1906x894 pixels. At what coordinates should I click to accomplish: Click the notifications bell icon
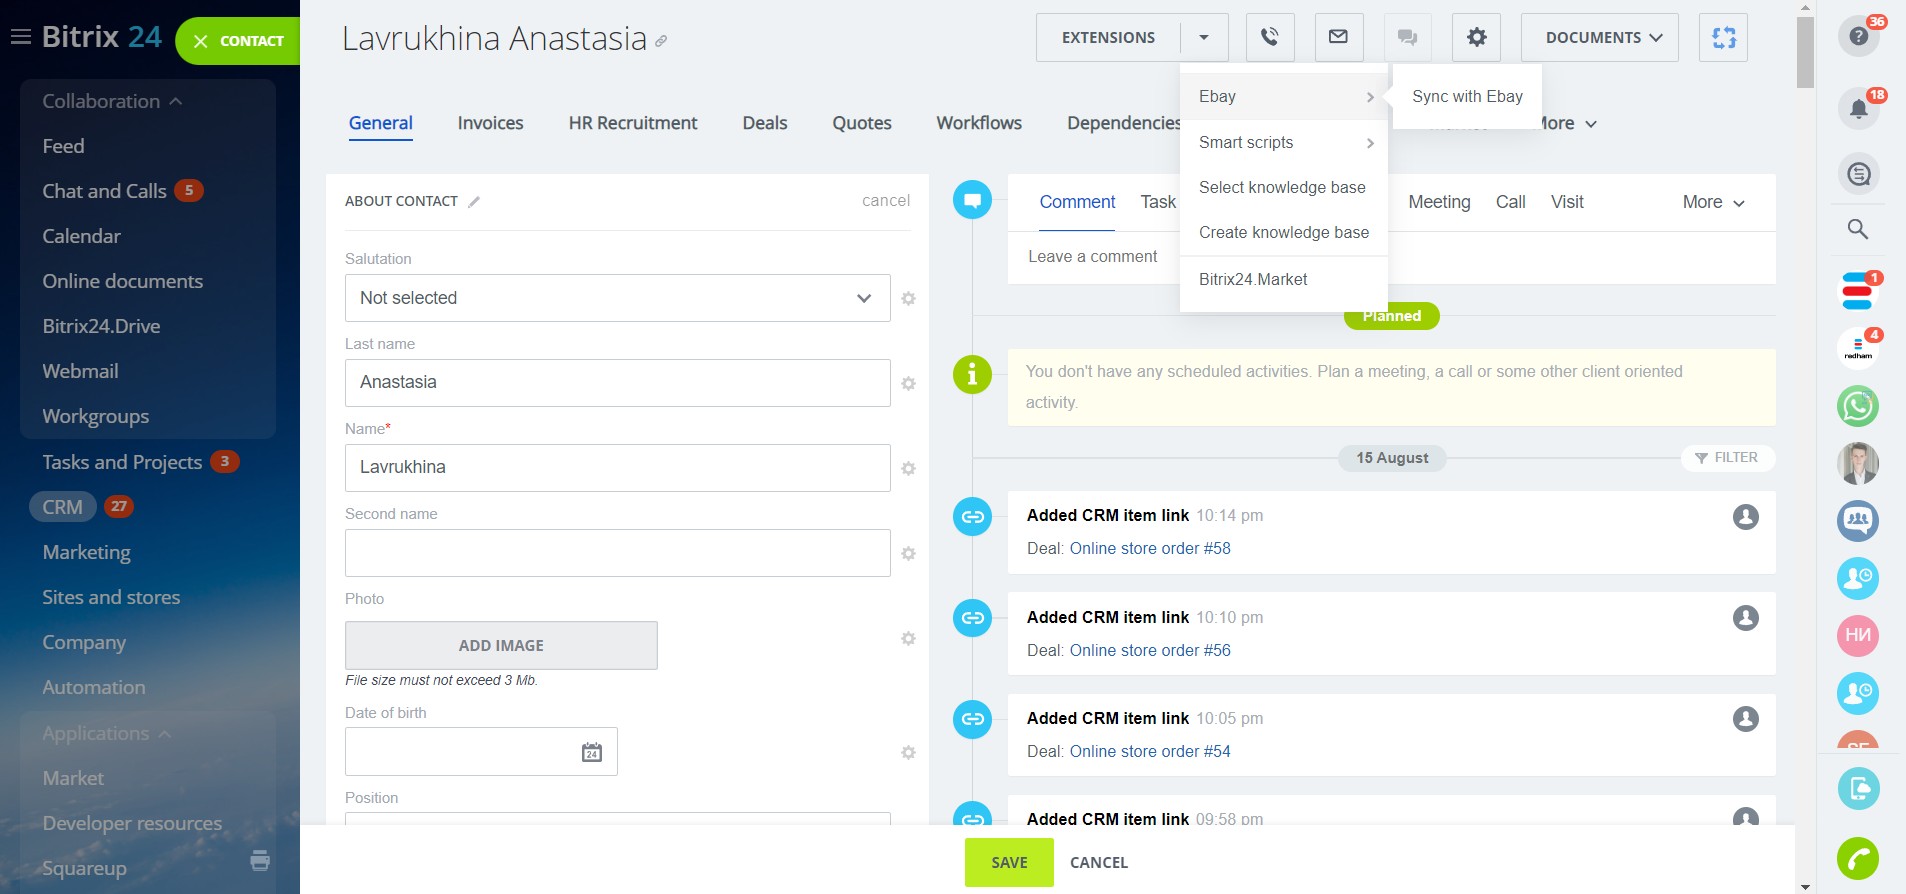click(x=1858, y=108)
